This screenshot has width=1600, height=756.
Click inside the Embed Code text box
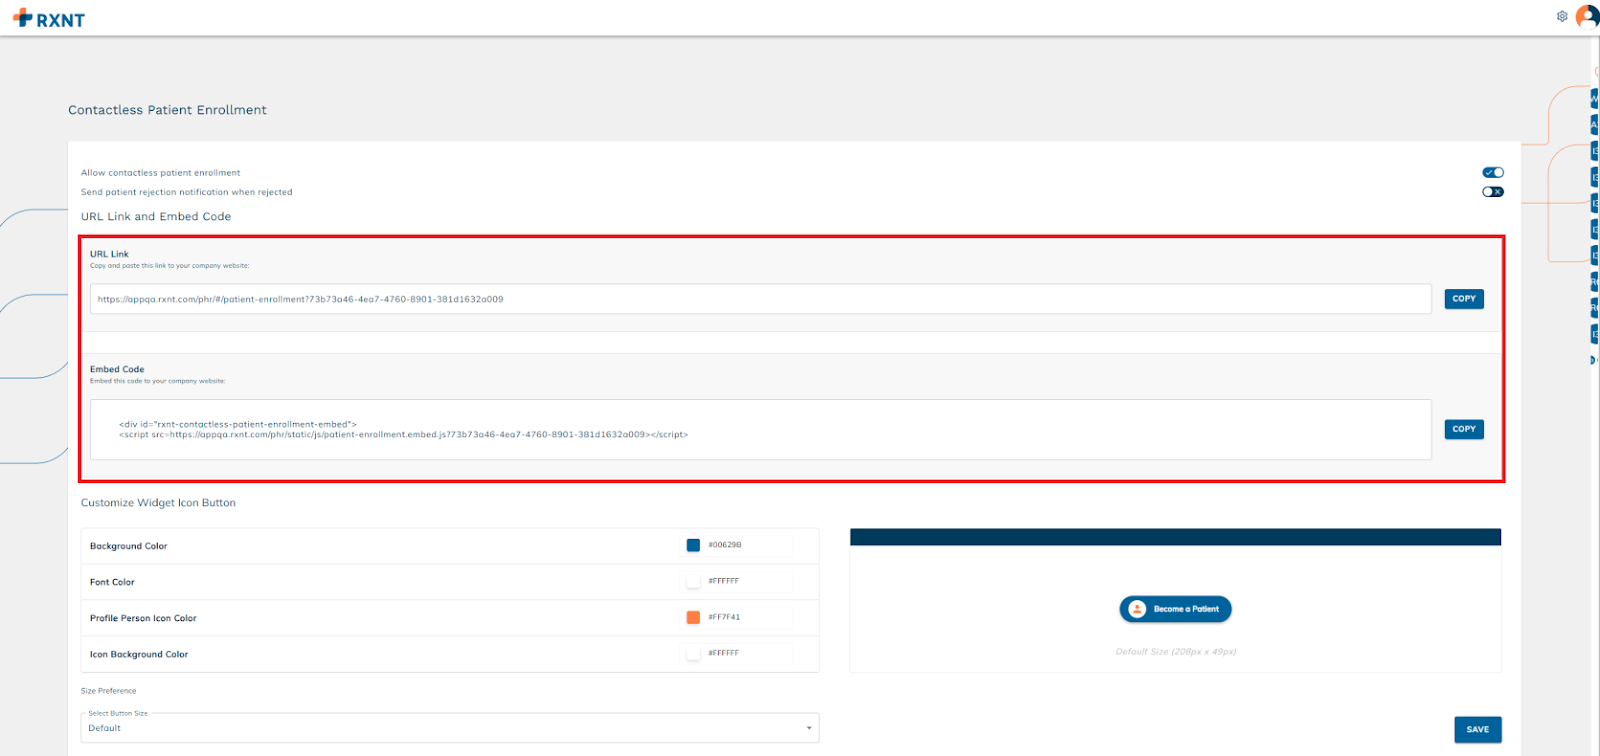click(x=761, y=430)
